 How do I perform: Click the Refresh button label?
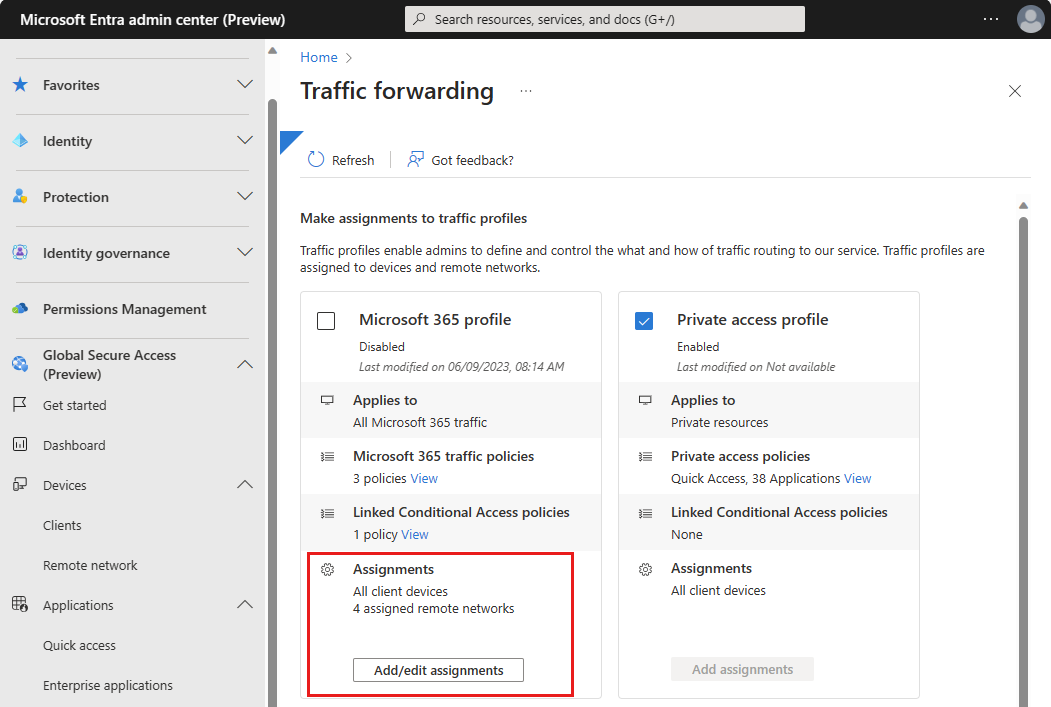click(x=353, y=160)
